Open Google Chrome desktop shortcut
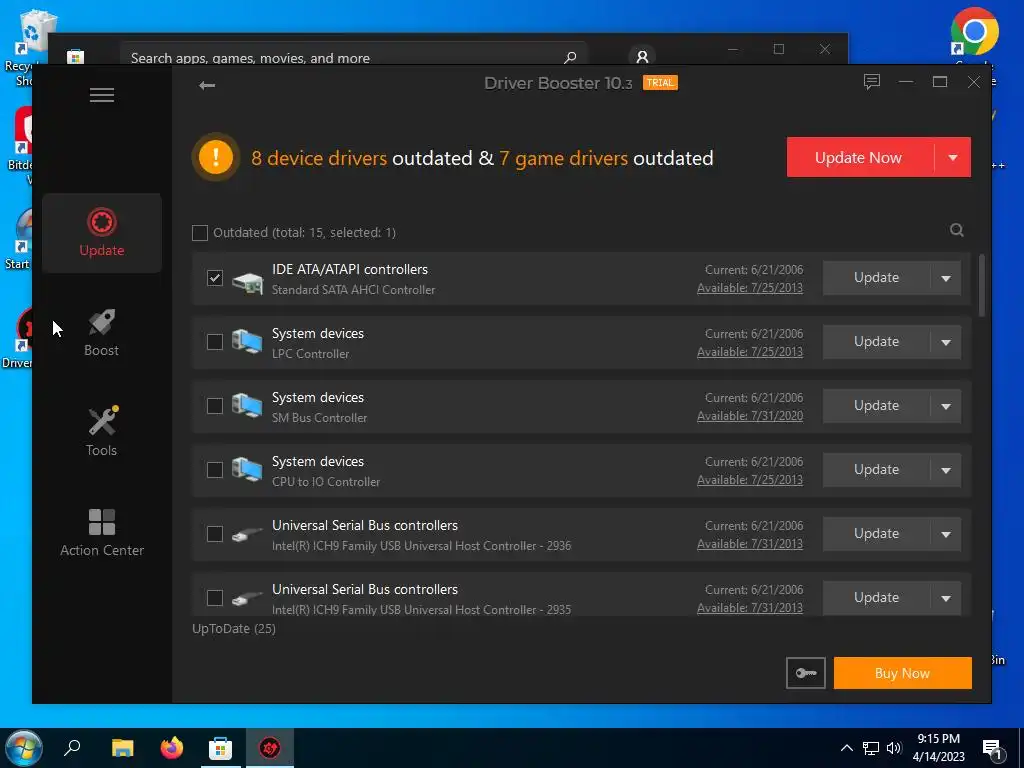Image resolution: width=1024 pixels, height=768 pixels. click(974, 33)
